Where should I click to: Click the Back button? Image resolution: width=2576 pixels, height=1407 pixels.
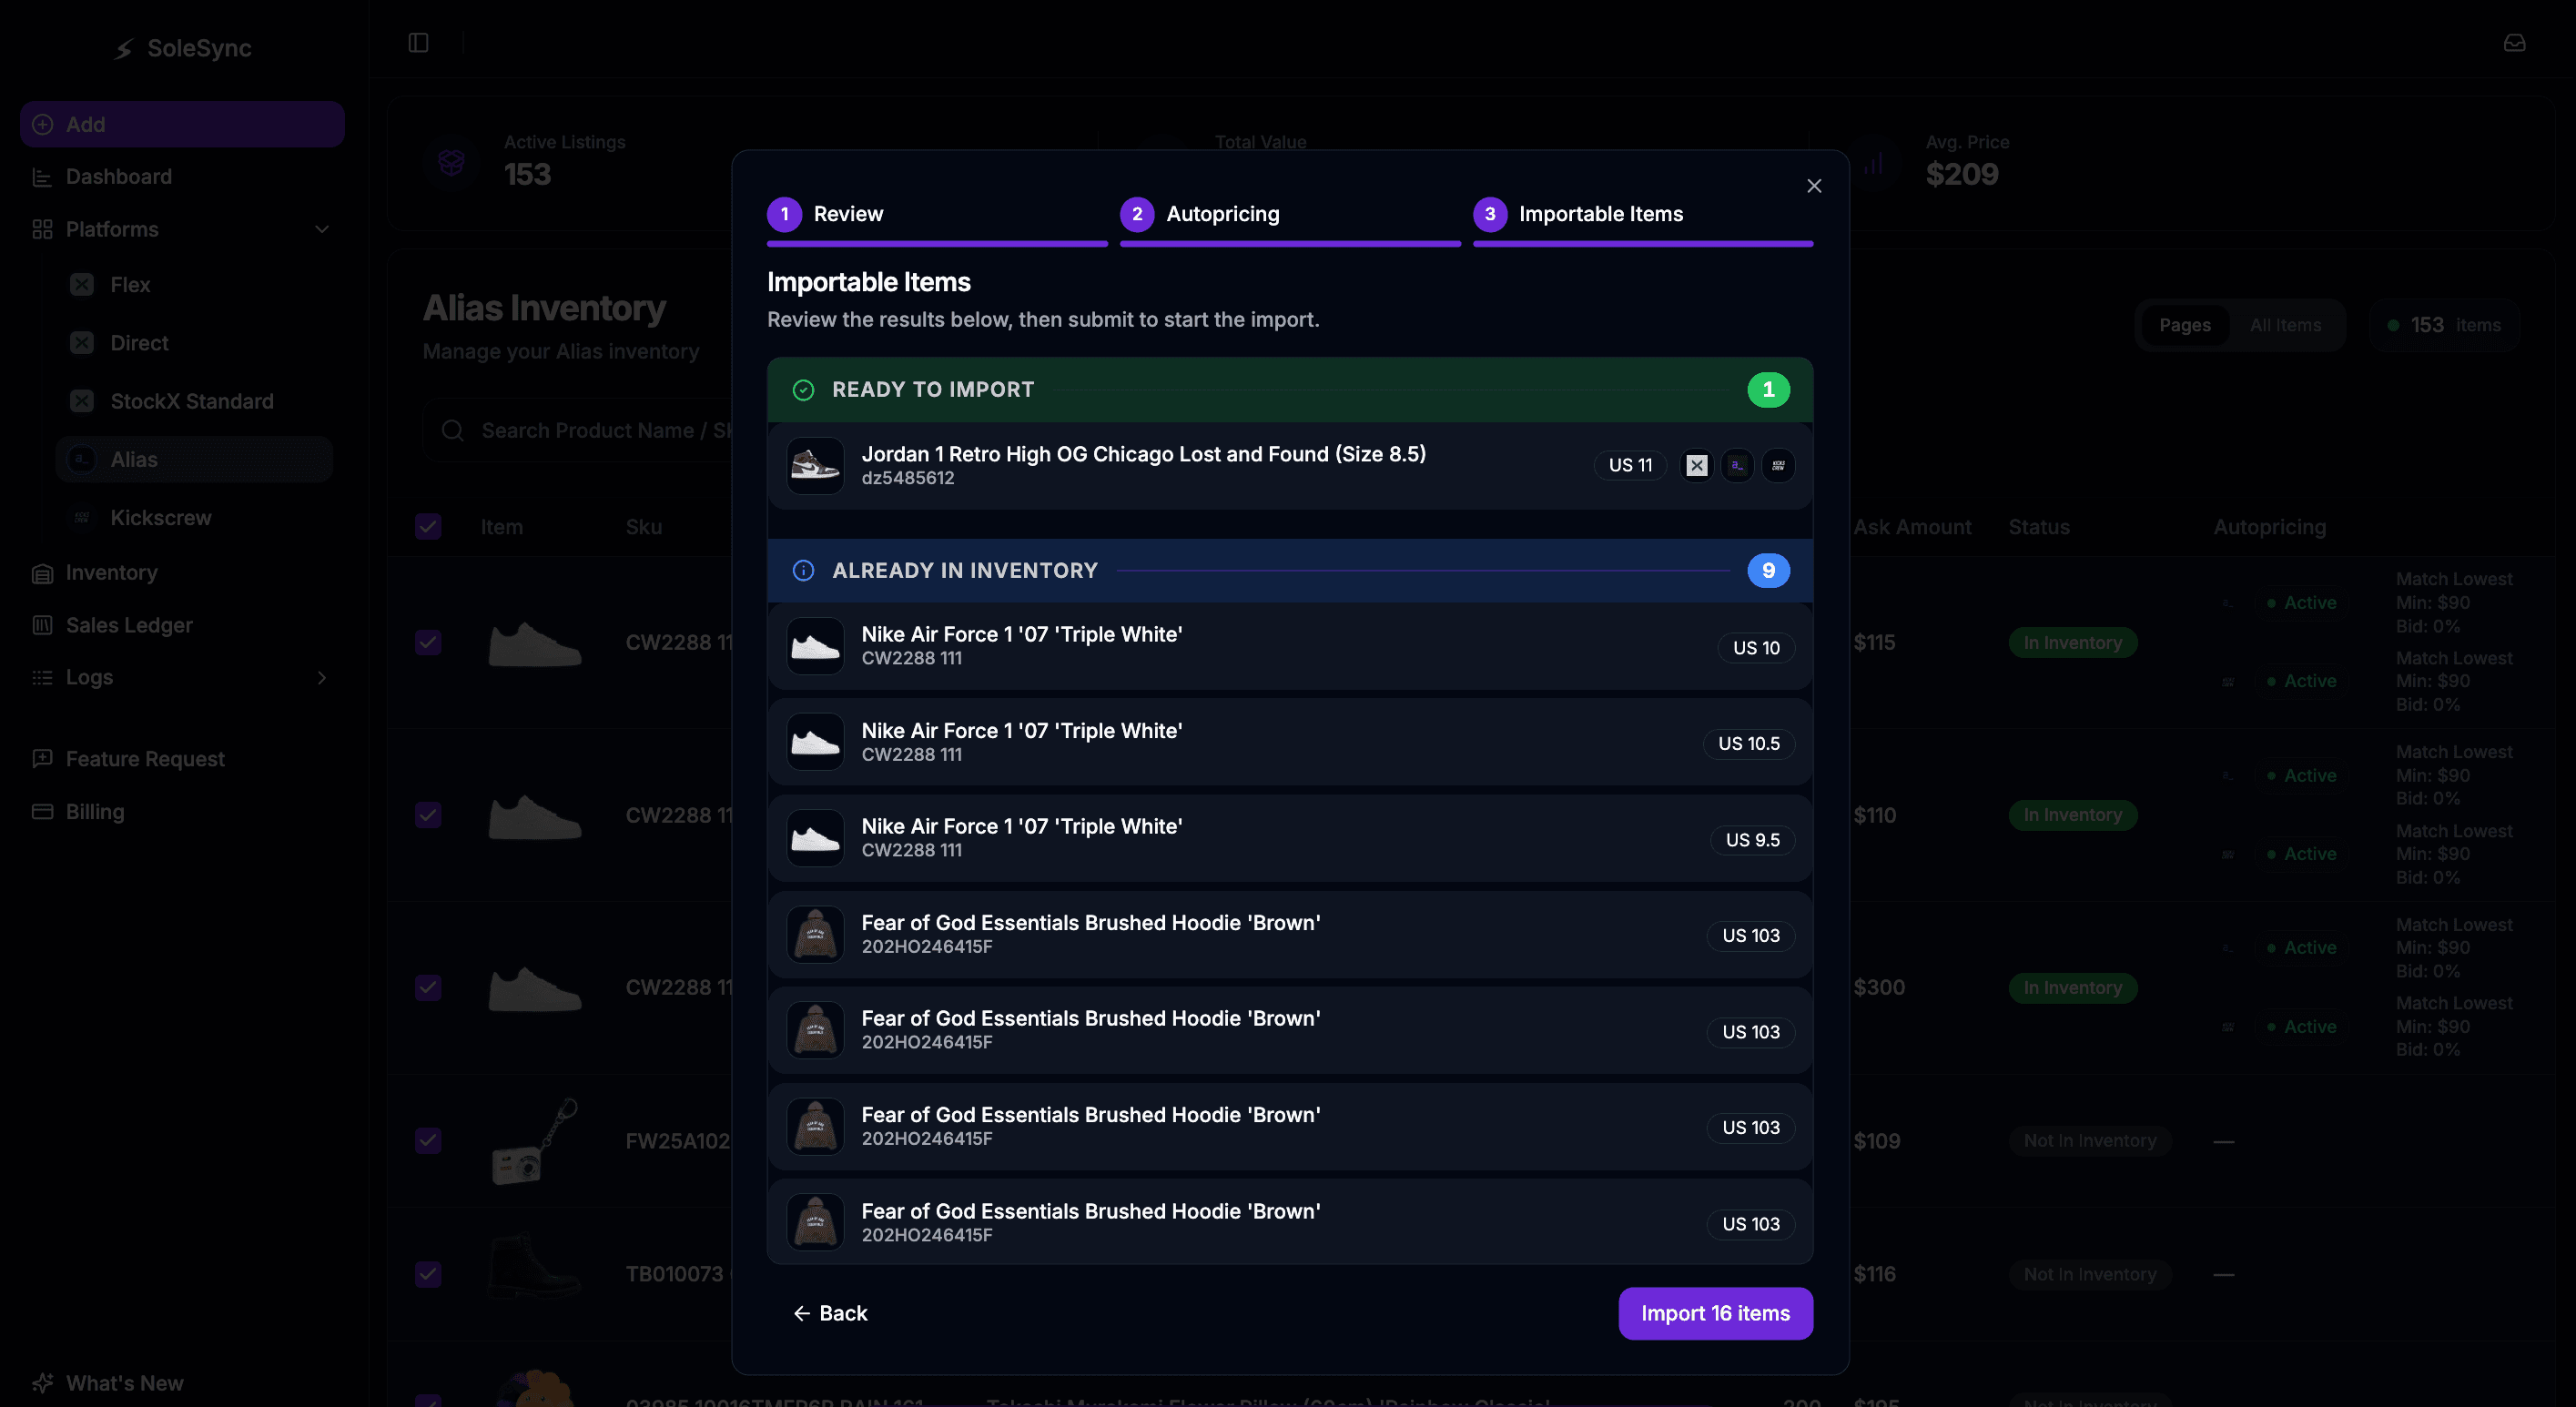[x=830, y=1313]
